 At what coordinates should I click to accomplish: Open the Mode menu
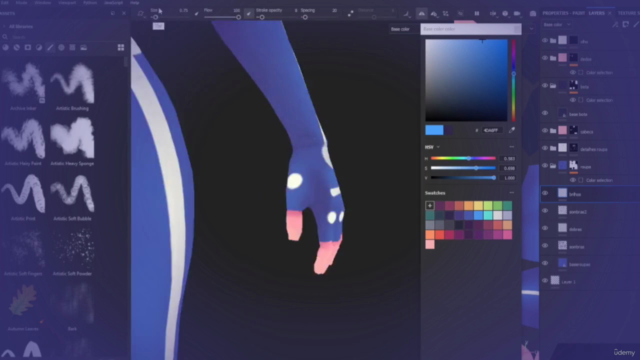pos(21,3)
